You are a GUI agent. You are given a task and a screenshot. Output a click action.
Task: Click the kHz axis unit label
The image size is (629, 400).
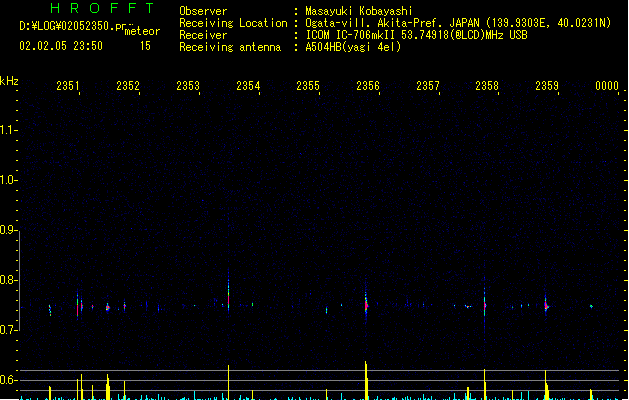tap(9, 81)
